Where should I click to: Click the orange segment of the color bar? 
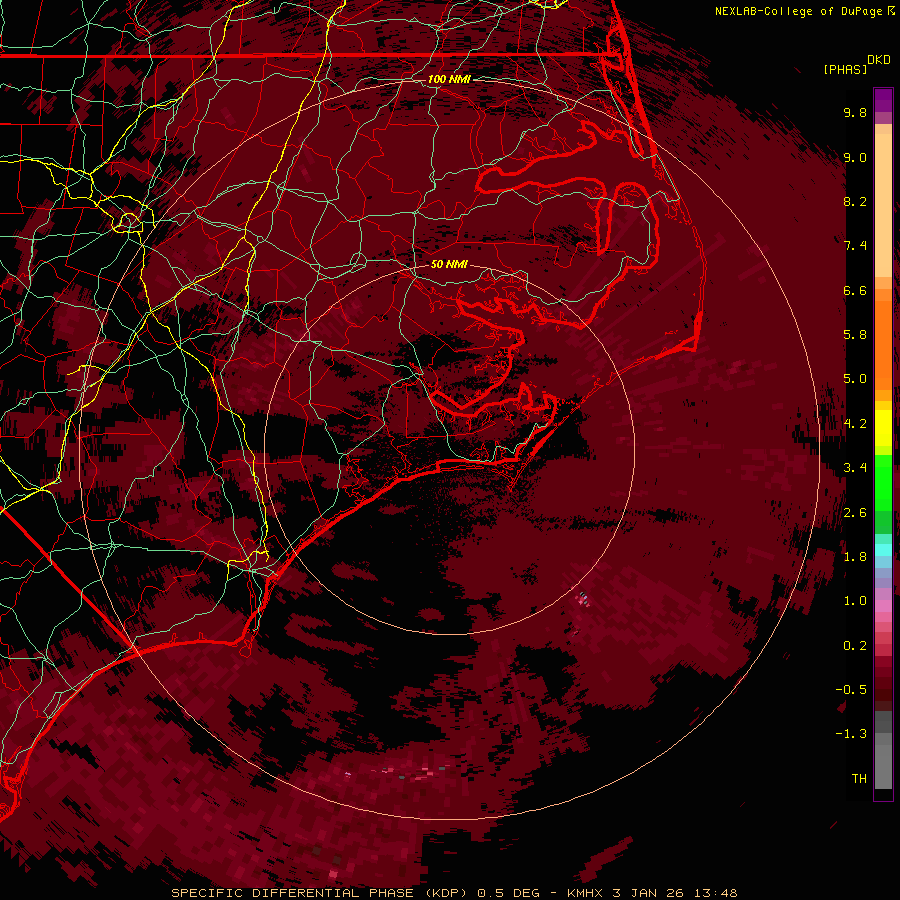[883, 339]
